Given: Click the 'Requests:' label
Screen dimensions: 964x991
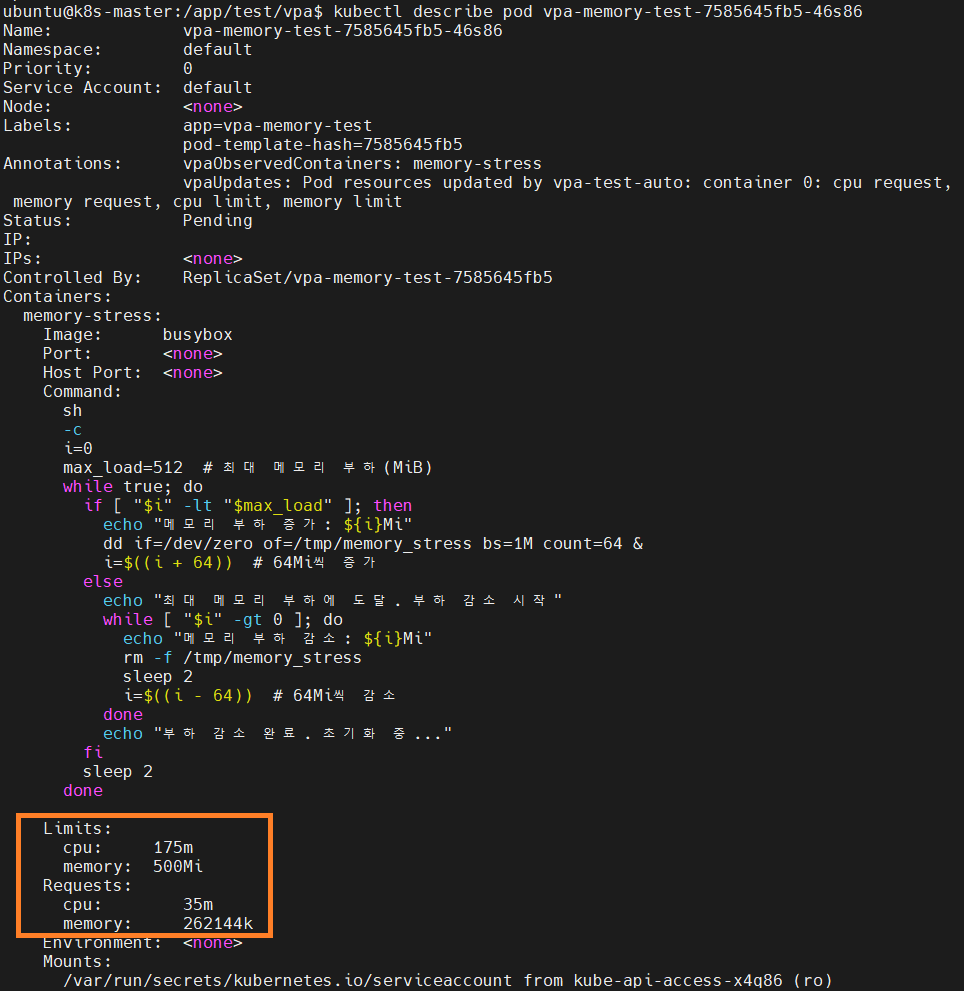Looking at the screenshot, I should click(x=87, y=885).
